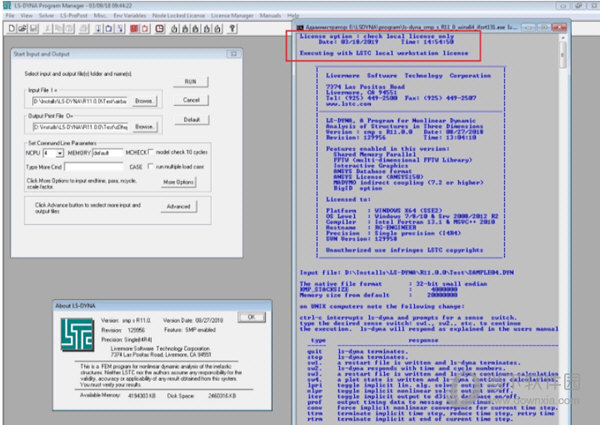Click the 'Available Memory' value in About dialog
This screenshot has width=600, height=425.
pos(142,396)
